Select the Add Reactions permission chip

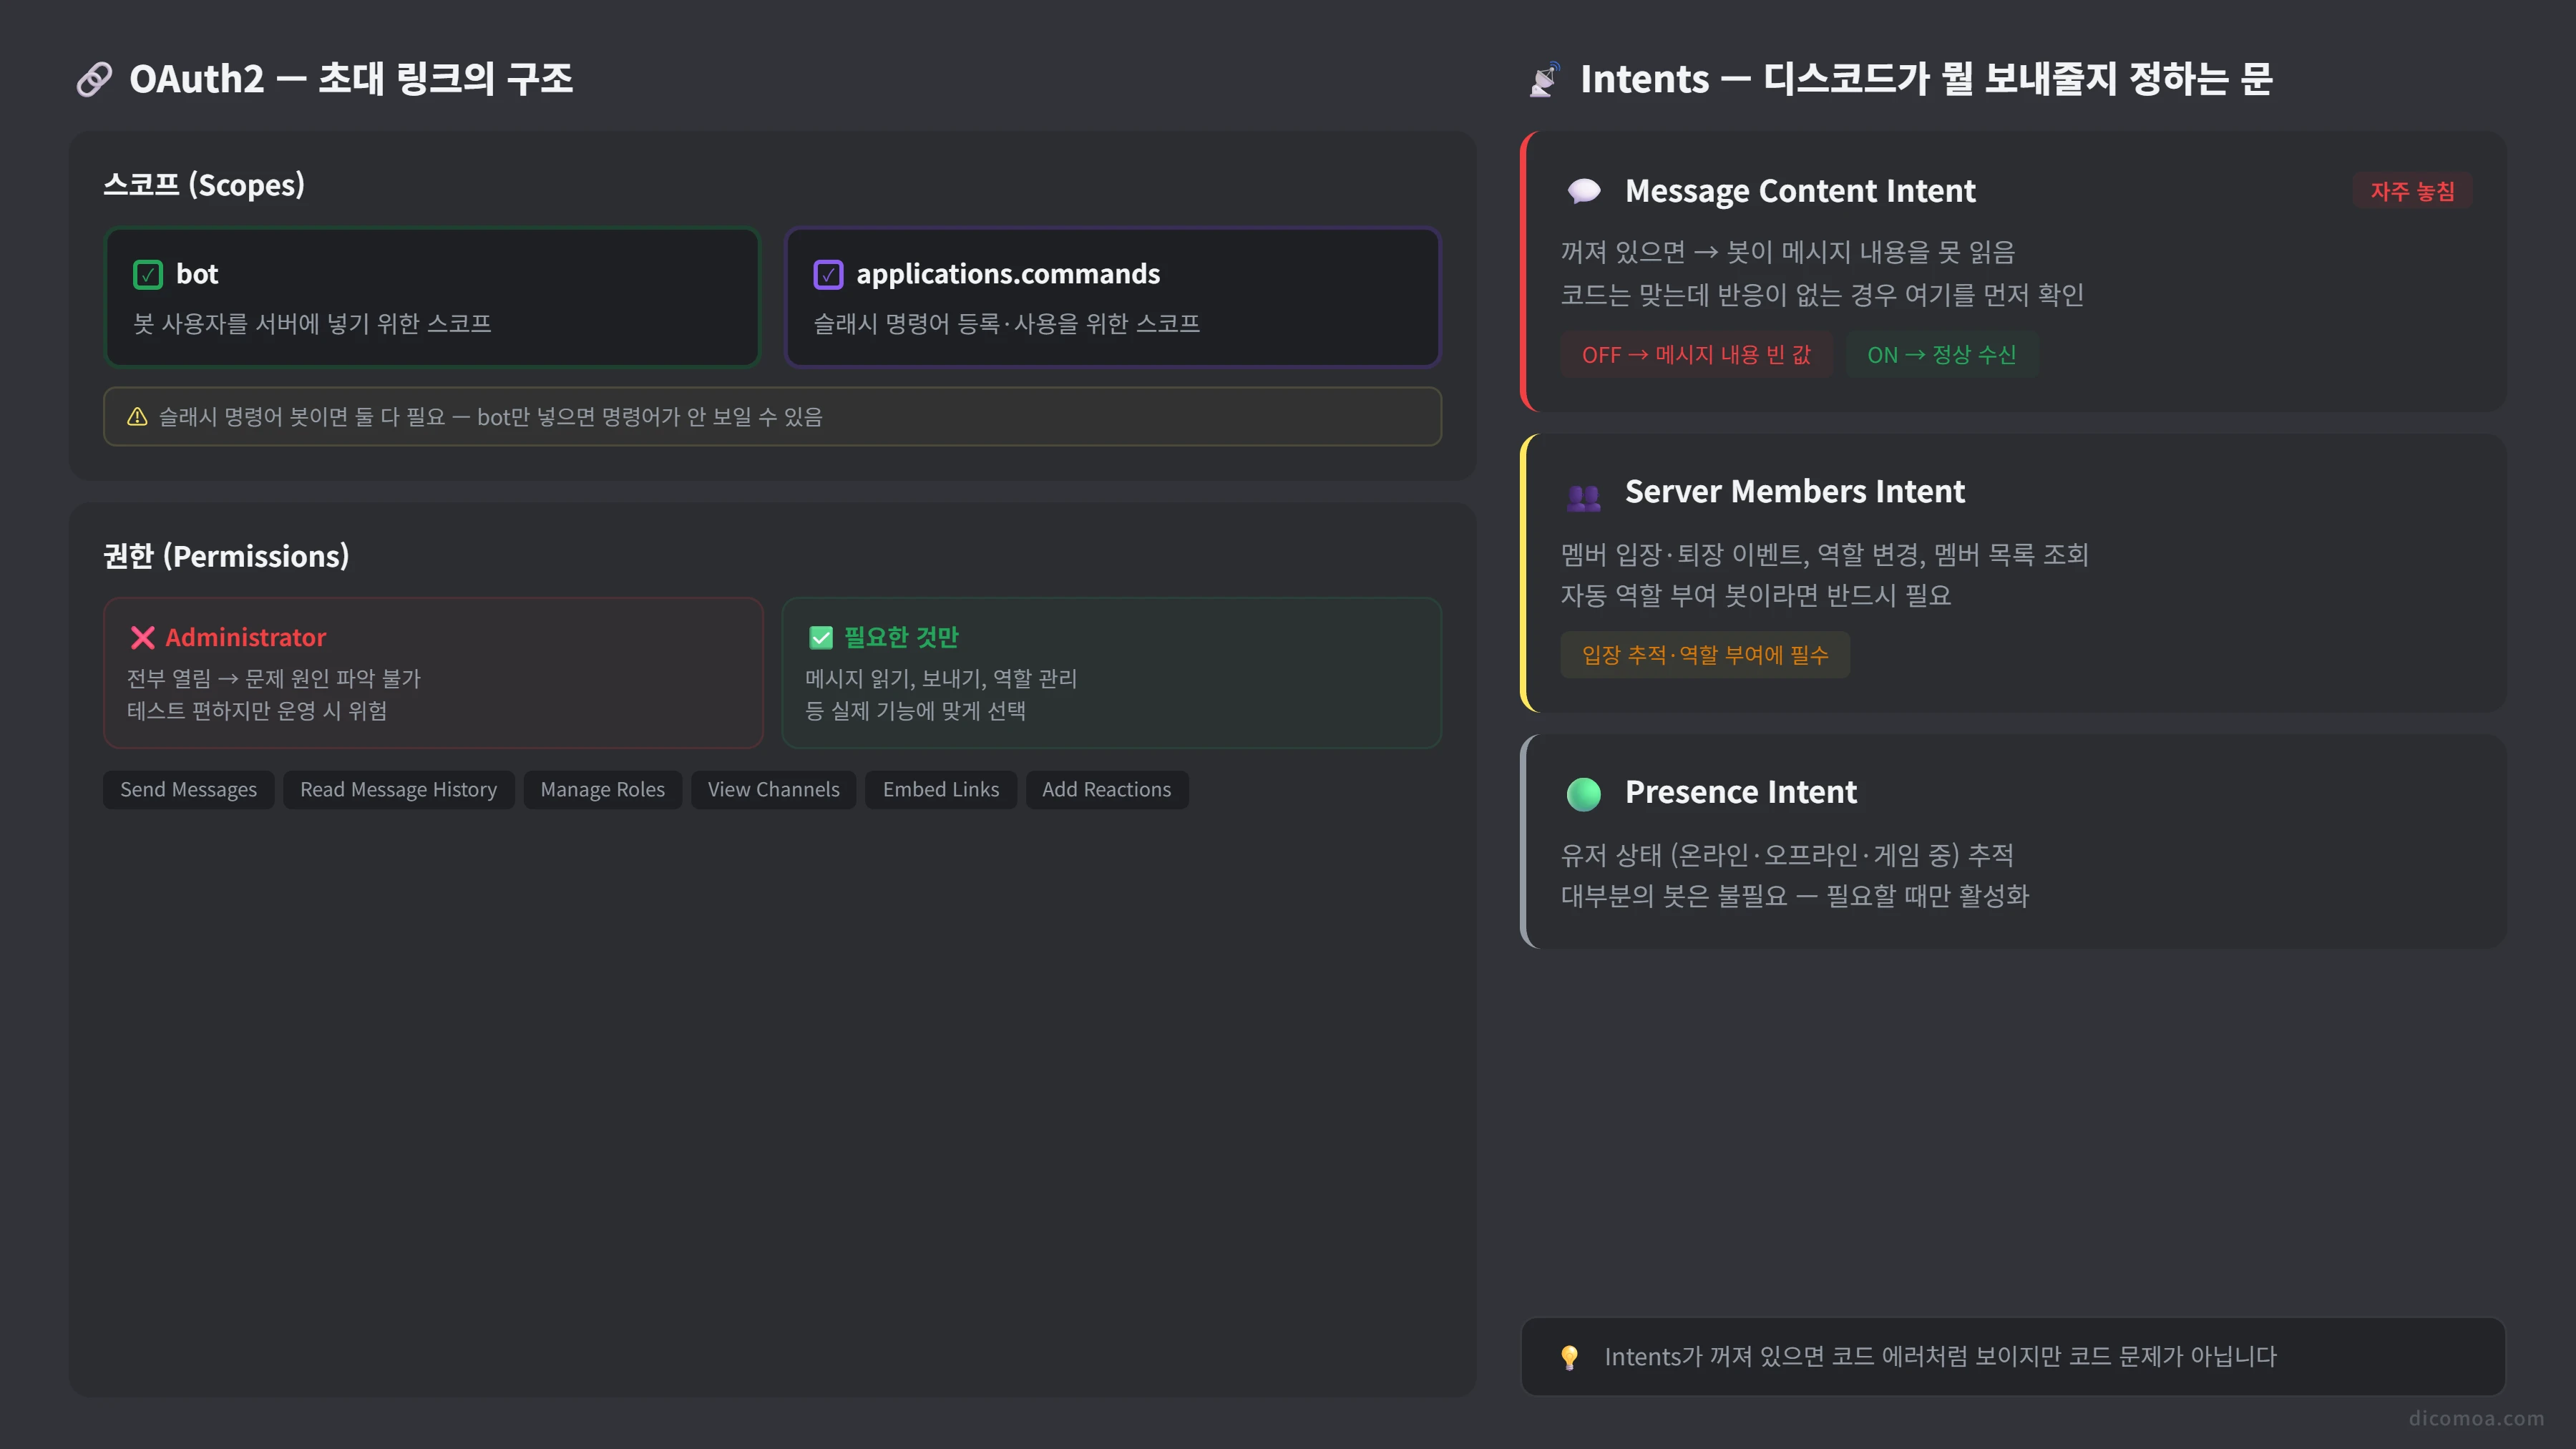pos(1106,790)
